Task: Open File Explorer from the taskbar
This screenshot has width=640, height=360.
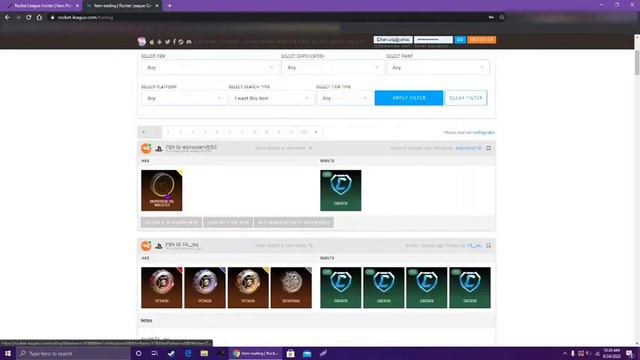Action: point(204,353)
